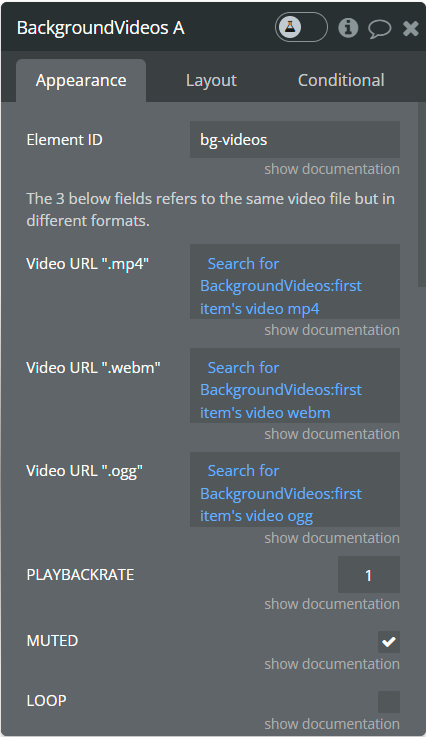Viewport: 426px width, 737px height.
Task: Enable the LOOP checkbox
Action: click(x=389, y=702)
